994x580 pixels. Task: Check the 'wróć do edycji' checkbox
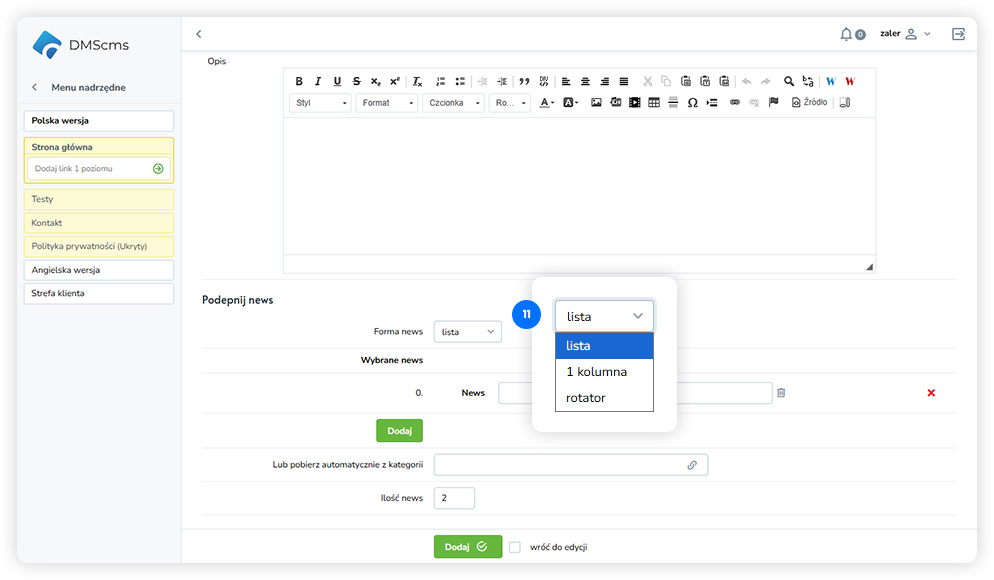(515, 547)
